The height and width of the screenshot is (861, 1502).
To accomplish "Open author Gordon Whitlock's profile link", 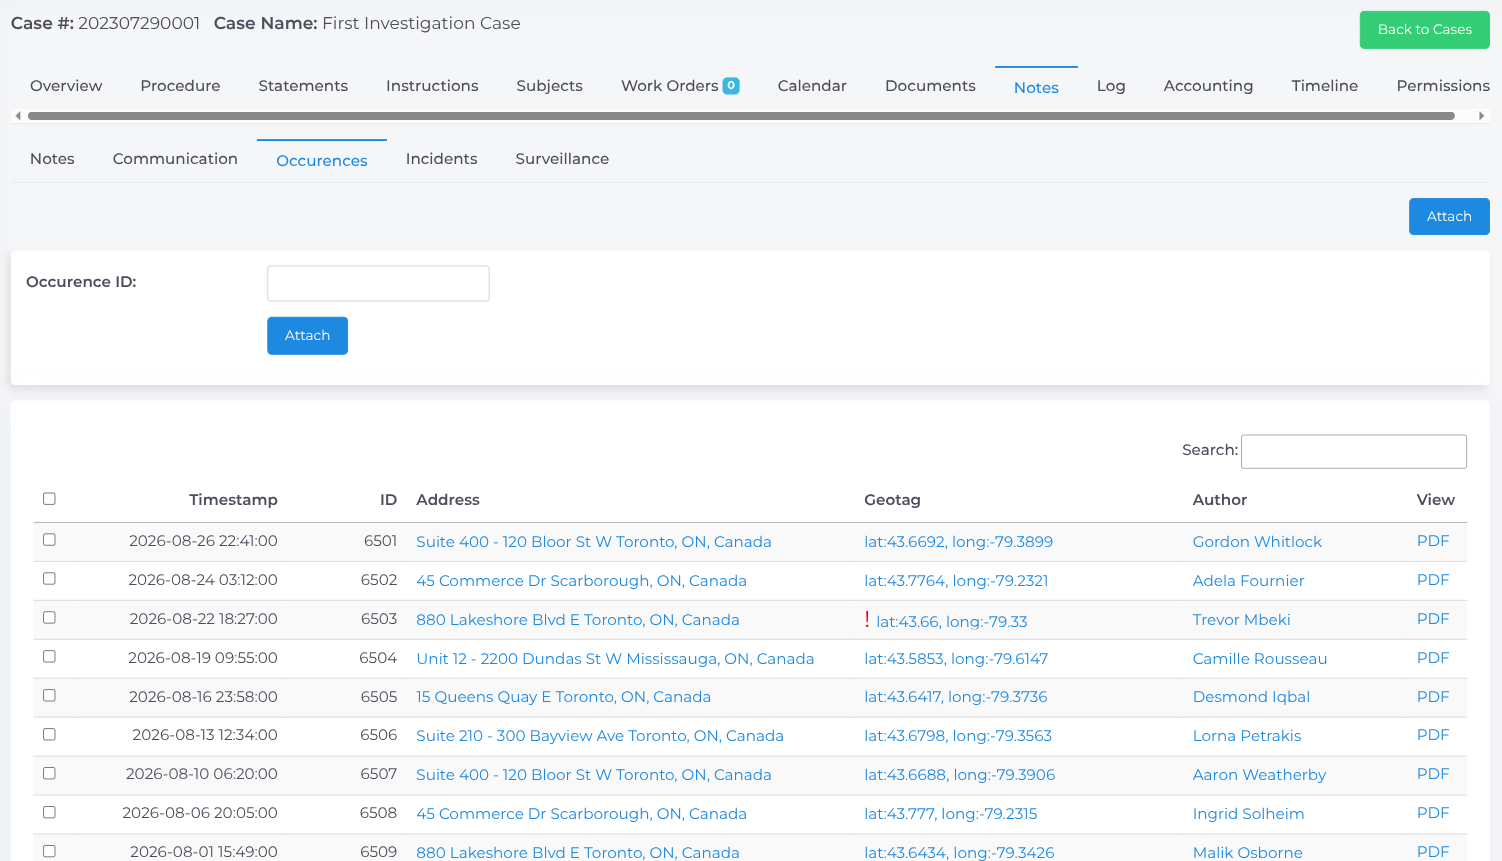I will (x=1257, y=542).
